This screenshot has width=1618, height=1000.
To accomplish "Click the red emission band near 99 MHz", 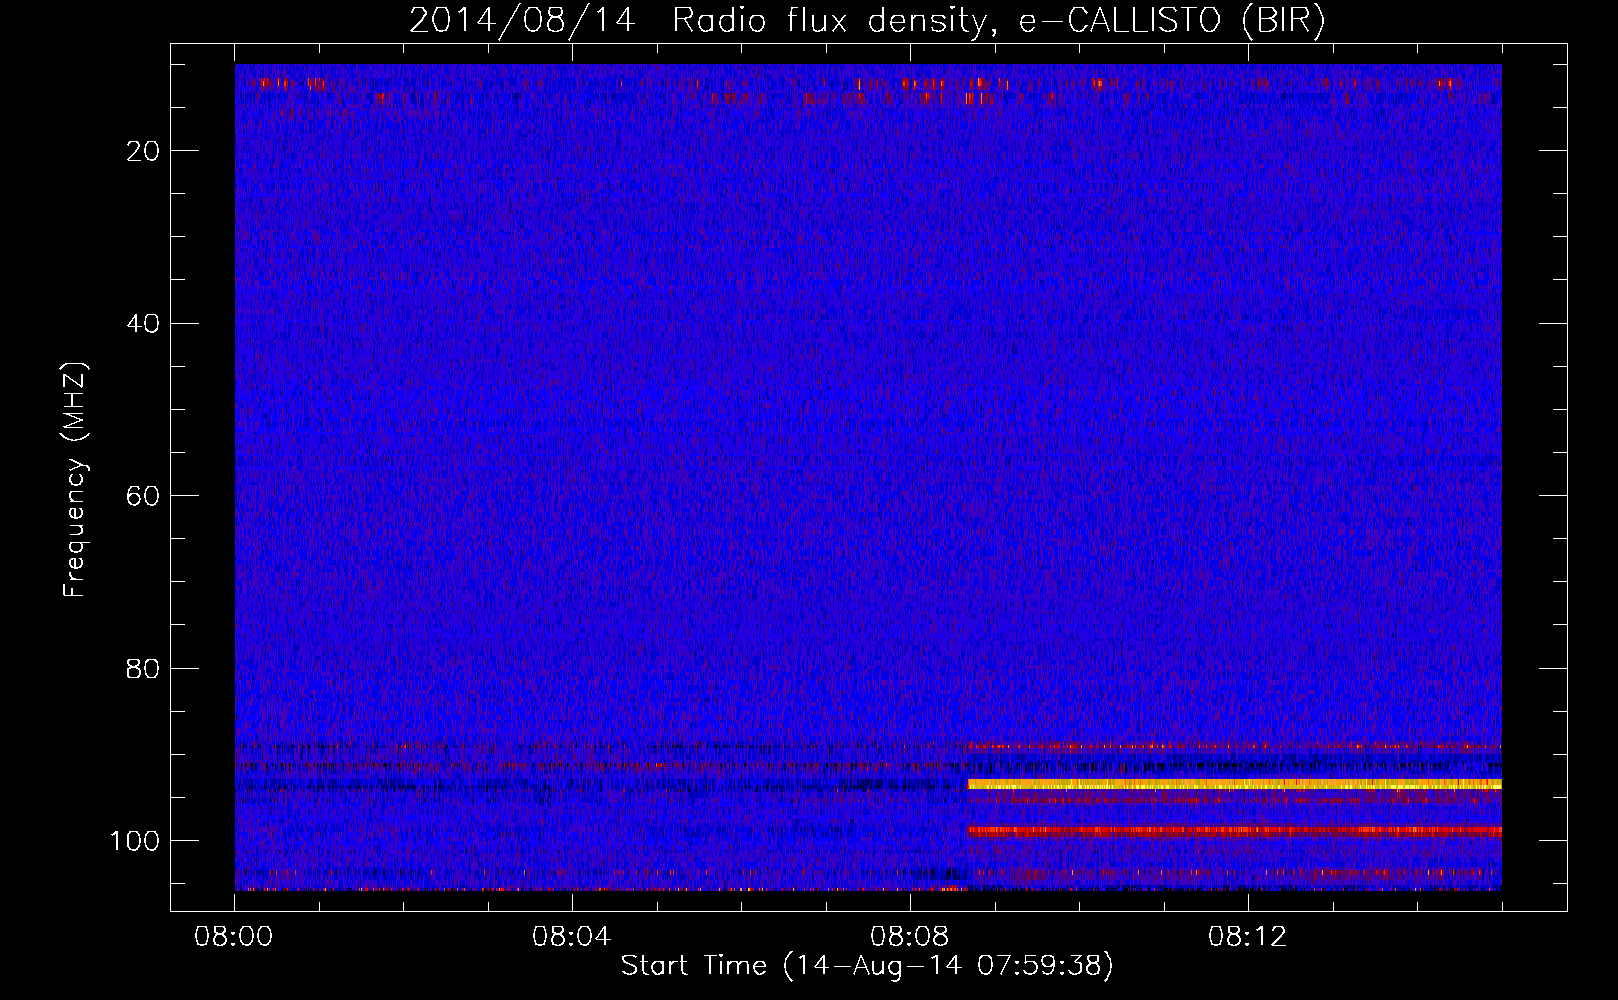I will click(1234, 831).
